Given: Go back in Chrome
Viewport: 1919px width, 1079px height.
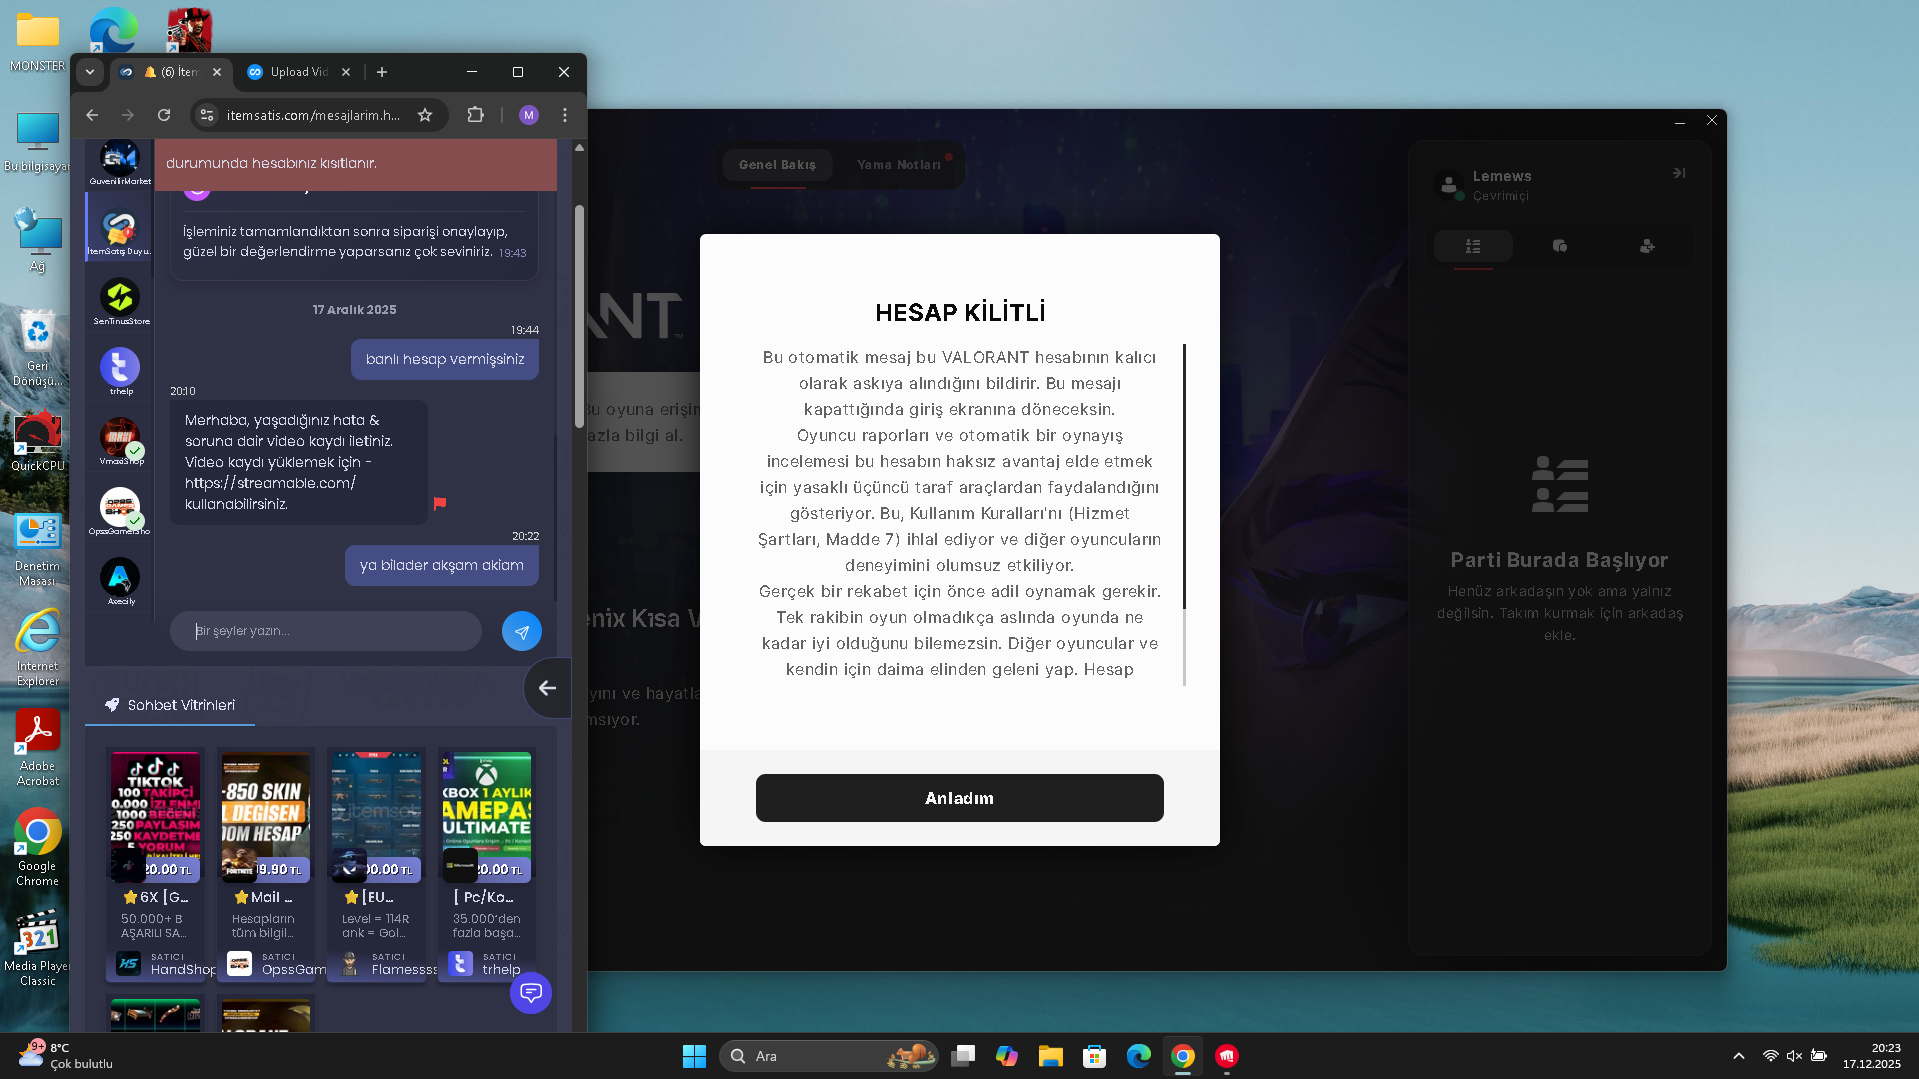Looking at the screenshot, I should 92,115.
